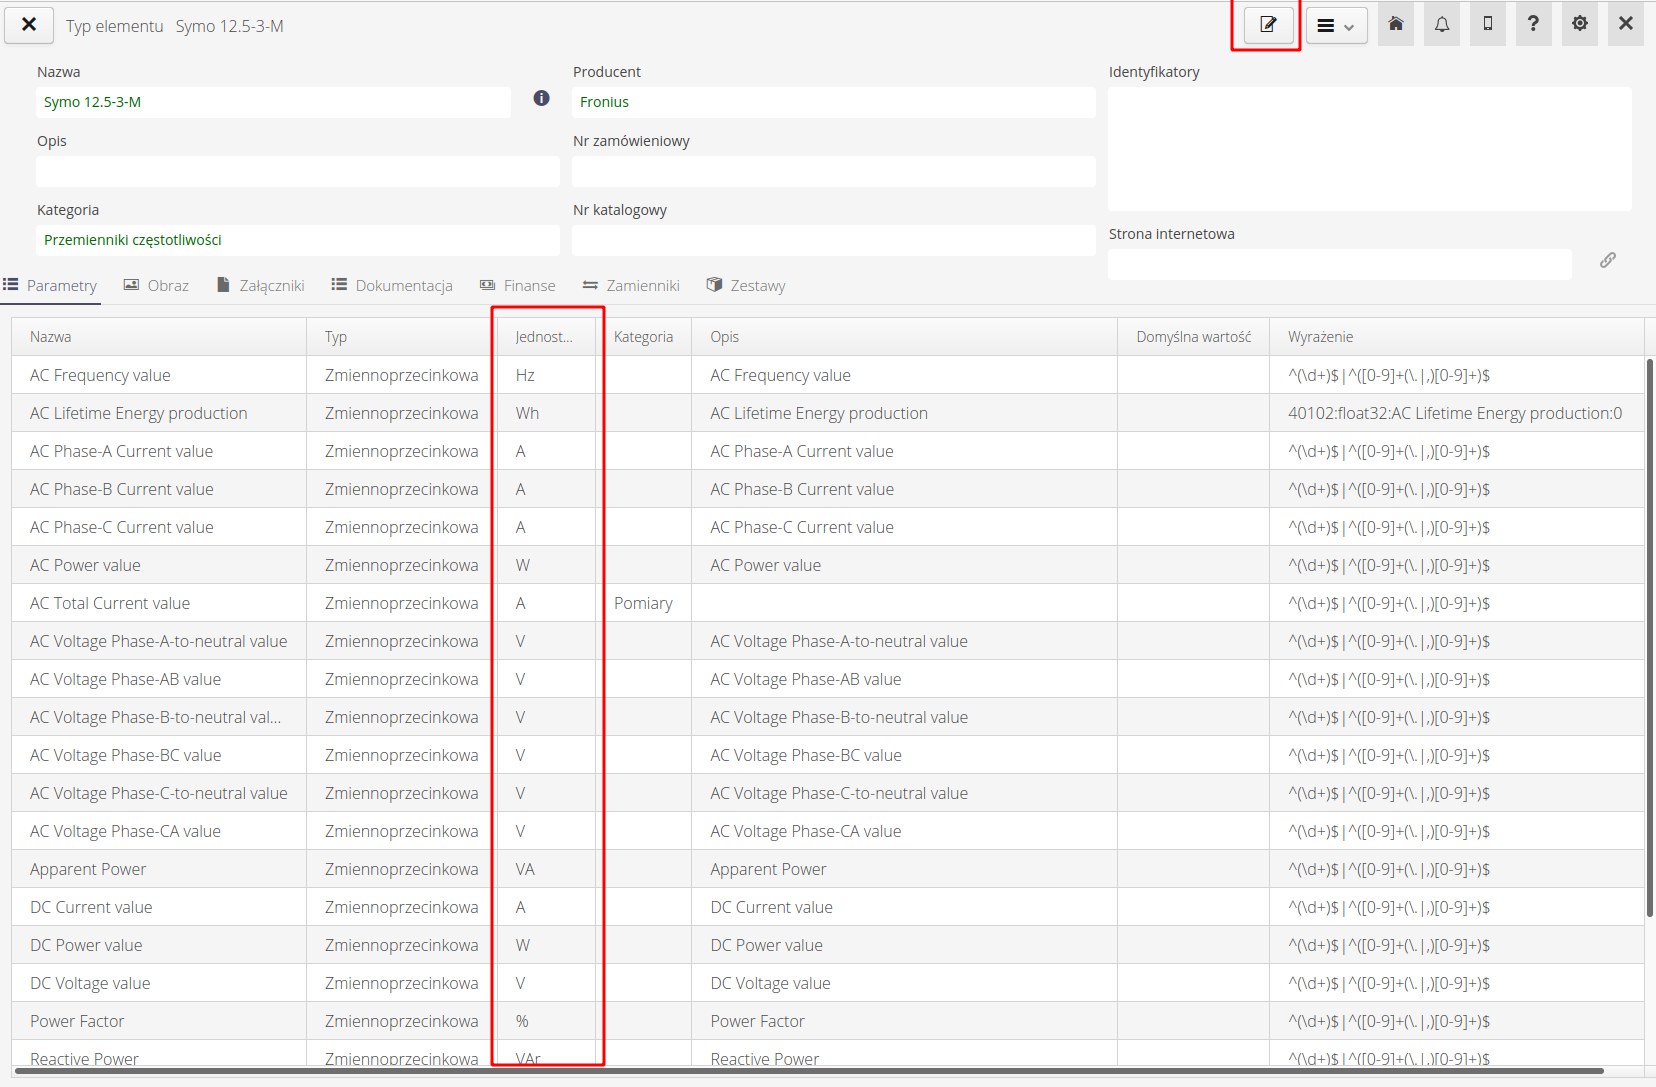The height and width of the screenshot is (1087, 1656).
Task: Click the Producent field Fronius
Action: coord(833,102)
